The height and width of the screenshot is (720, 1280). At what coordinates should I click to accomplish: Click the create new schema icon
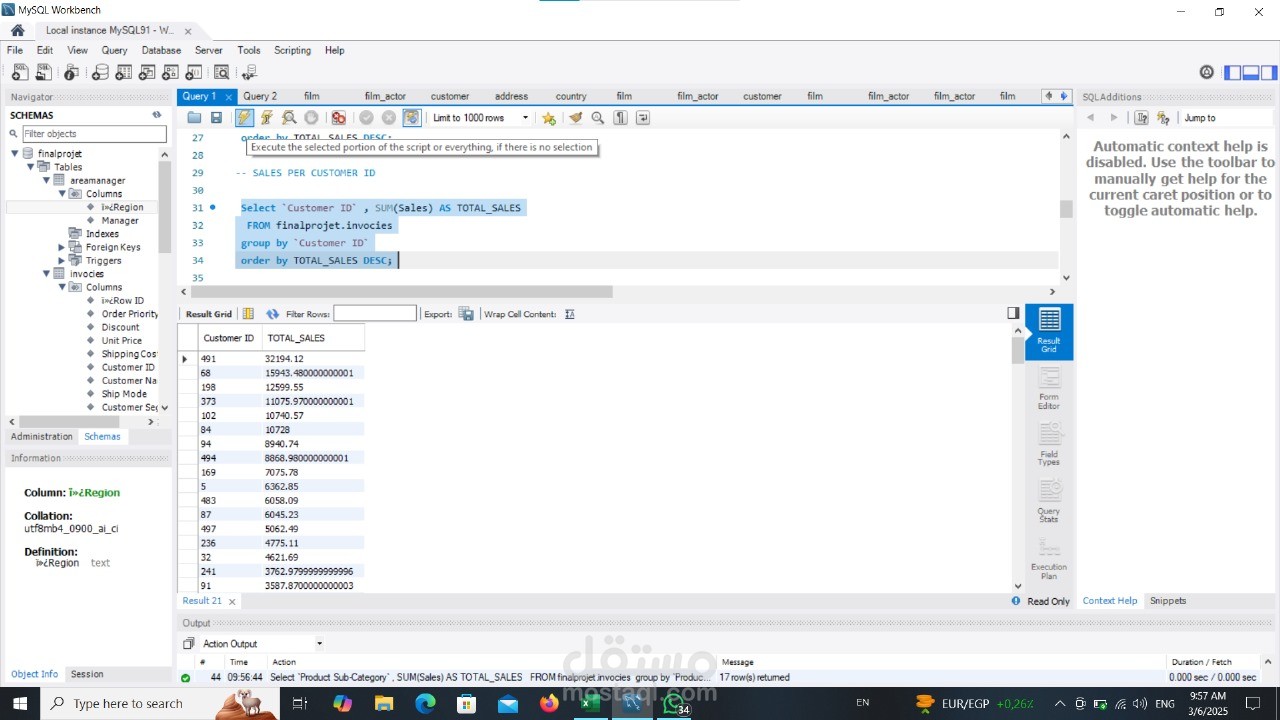[x=100, y=72]
